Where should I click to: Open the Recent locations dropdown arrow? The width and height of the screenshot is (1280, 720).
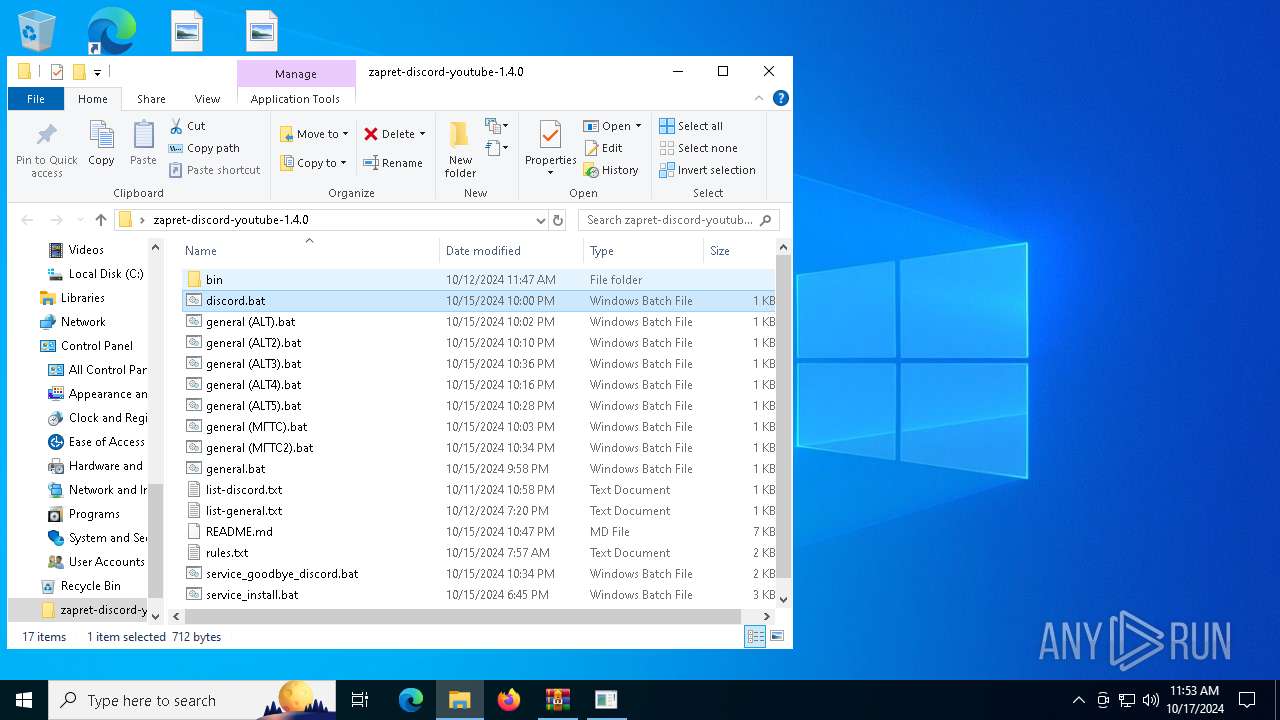pos(80,220)
